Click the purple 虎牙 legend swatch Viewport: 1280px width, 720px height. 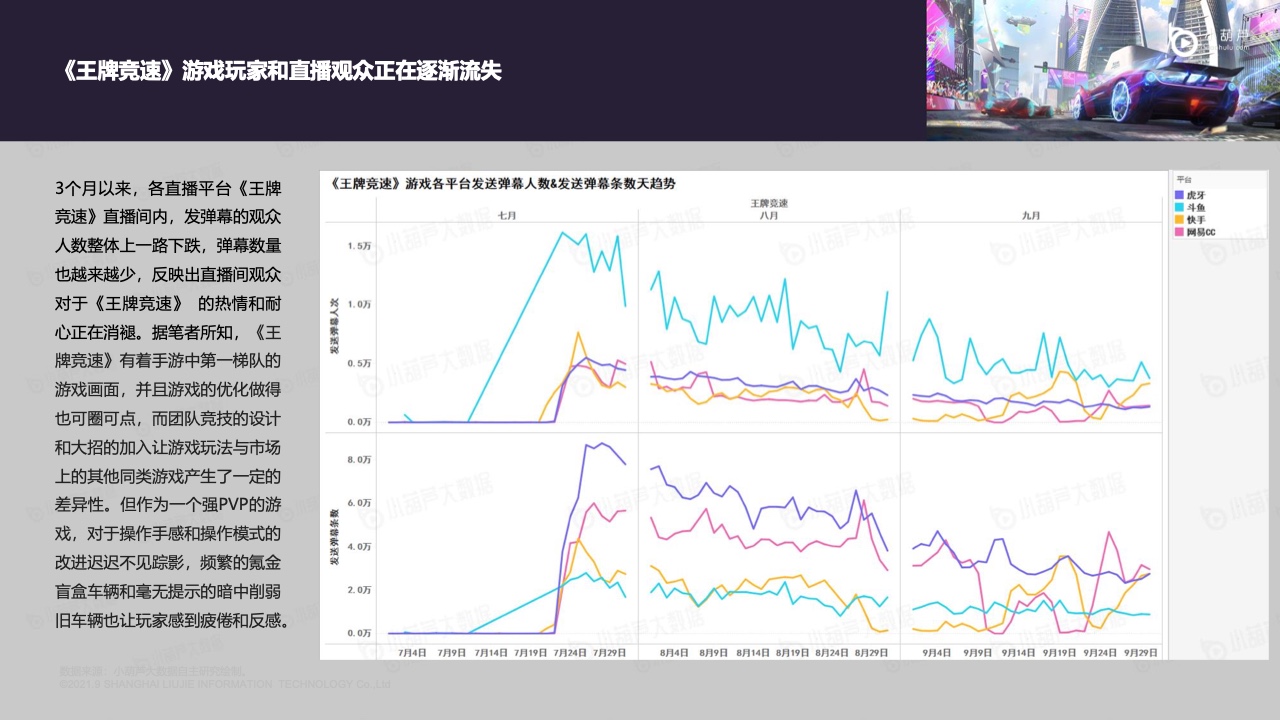click(1179, 194)
